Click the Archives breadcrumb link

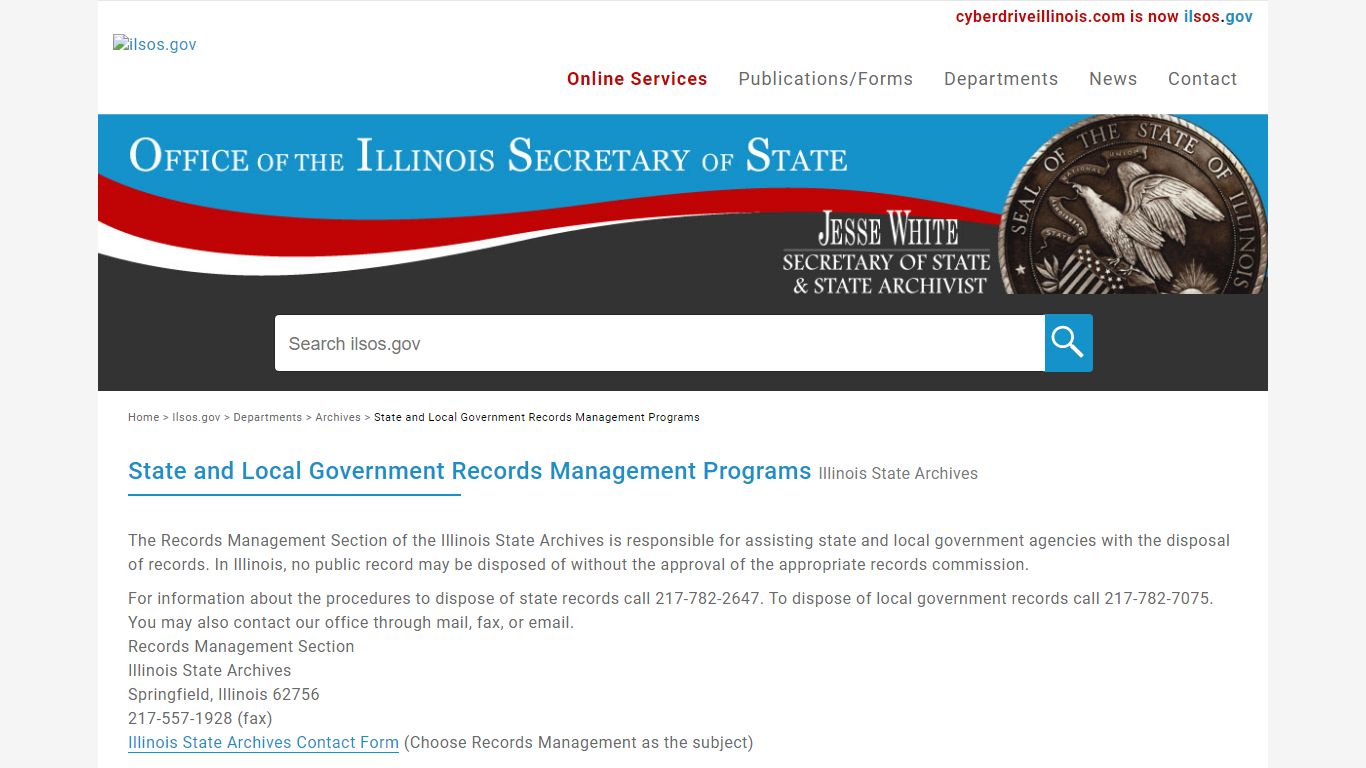point(338,417)
